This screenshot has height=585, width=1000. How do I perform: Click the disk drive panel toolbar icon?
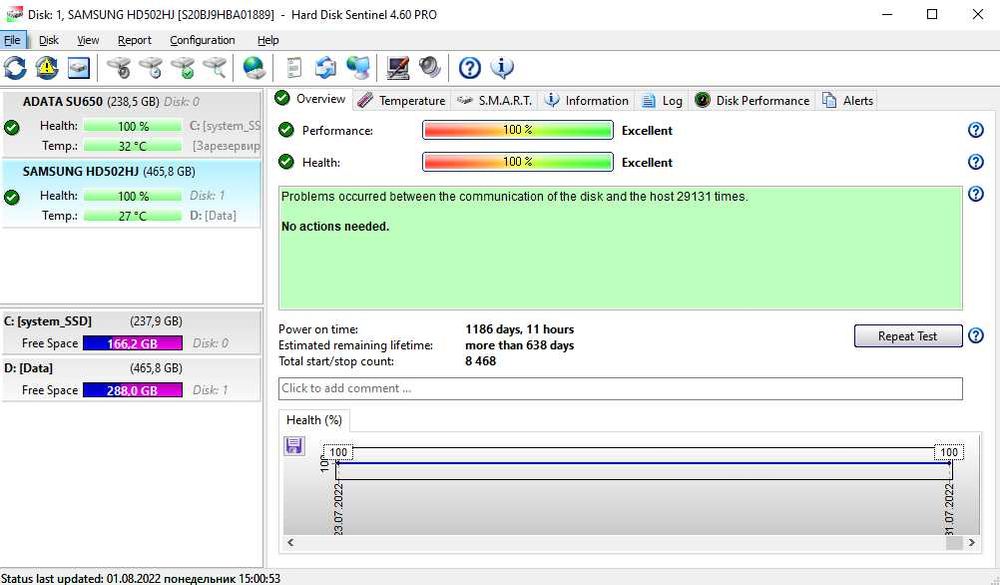[x=78, y=68]
